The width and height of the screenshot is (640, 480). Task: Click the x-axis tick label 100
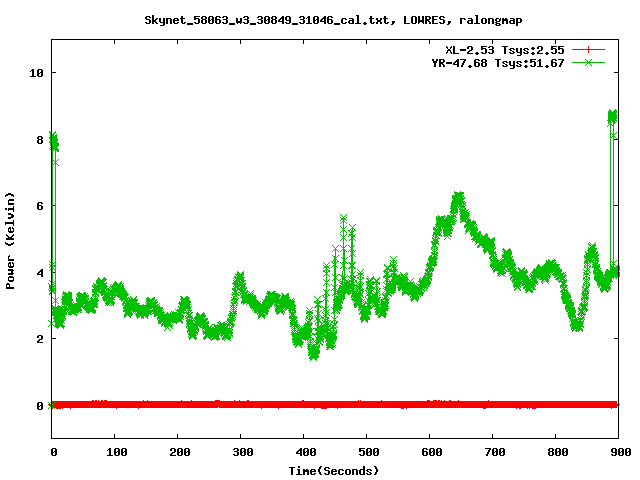tap(117, 452)
